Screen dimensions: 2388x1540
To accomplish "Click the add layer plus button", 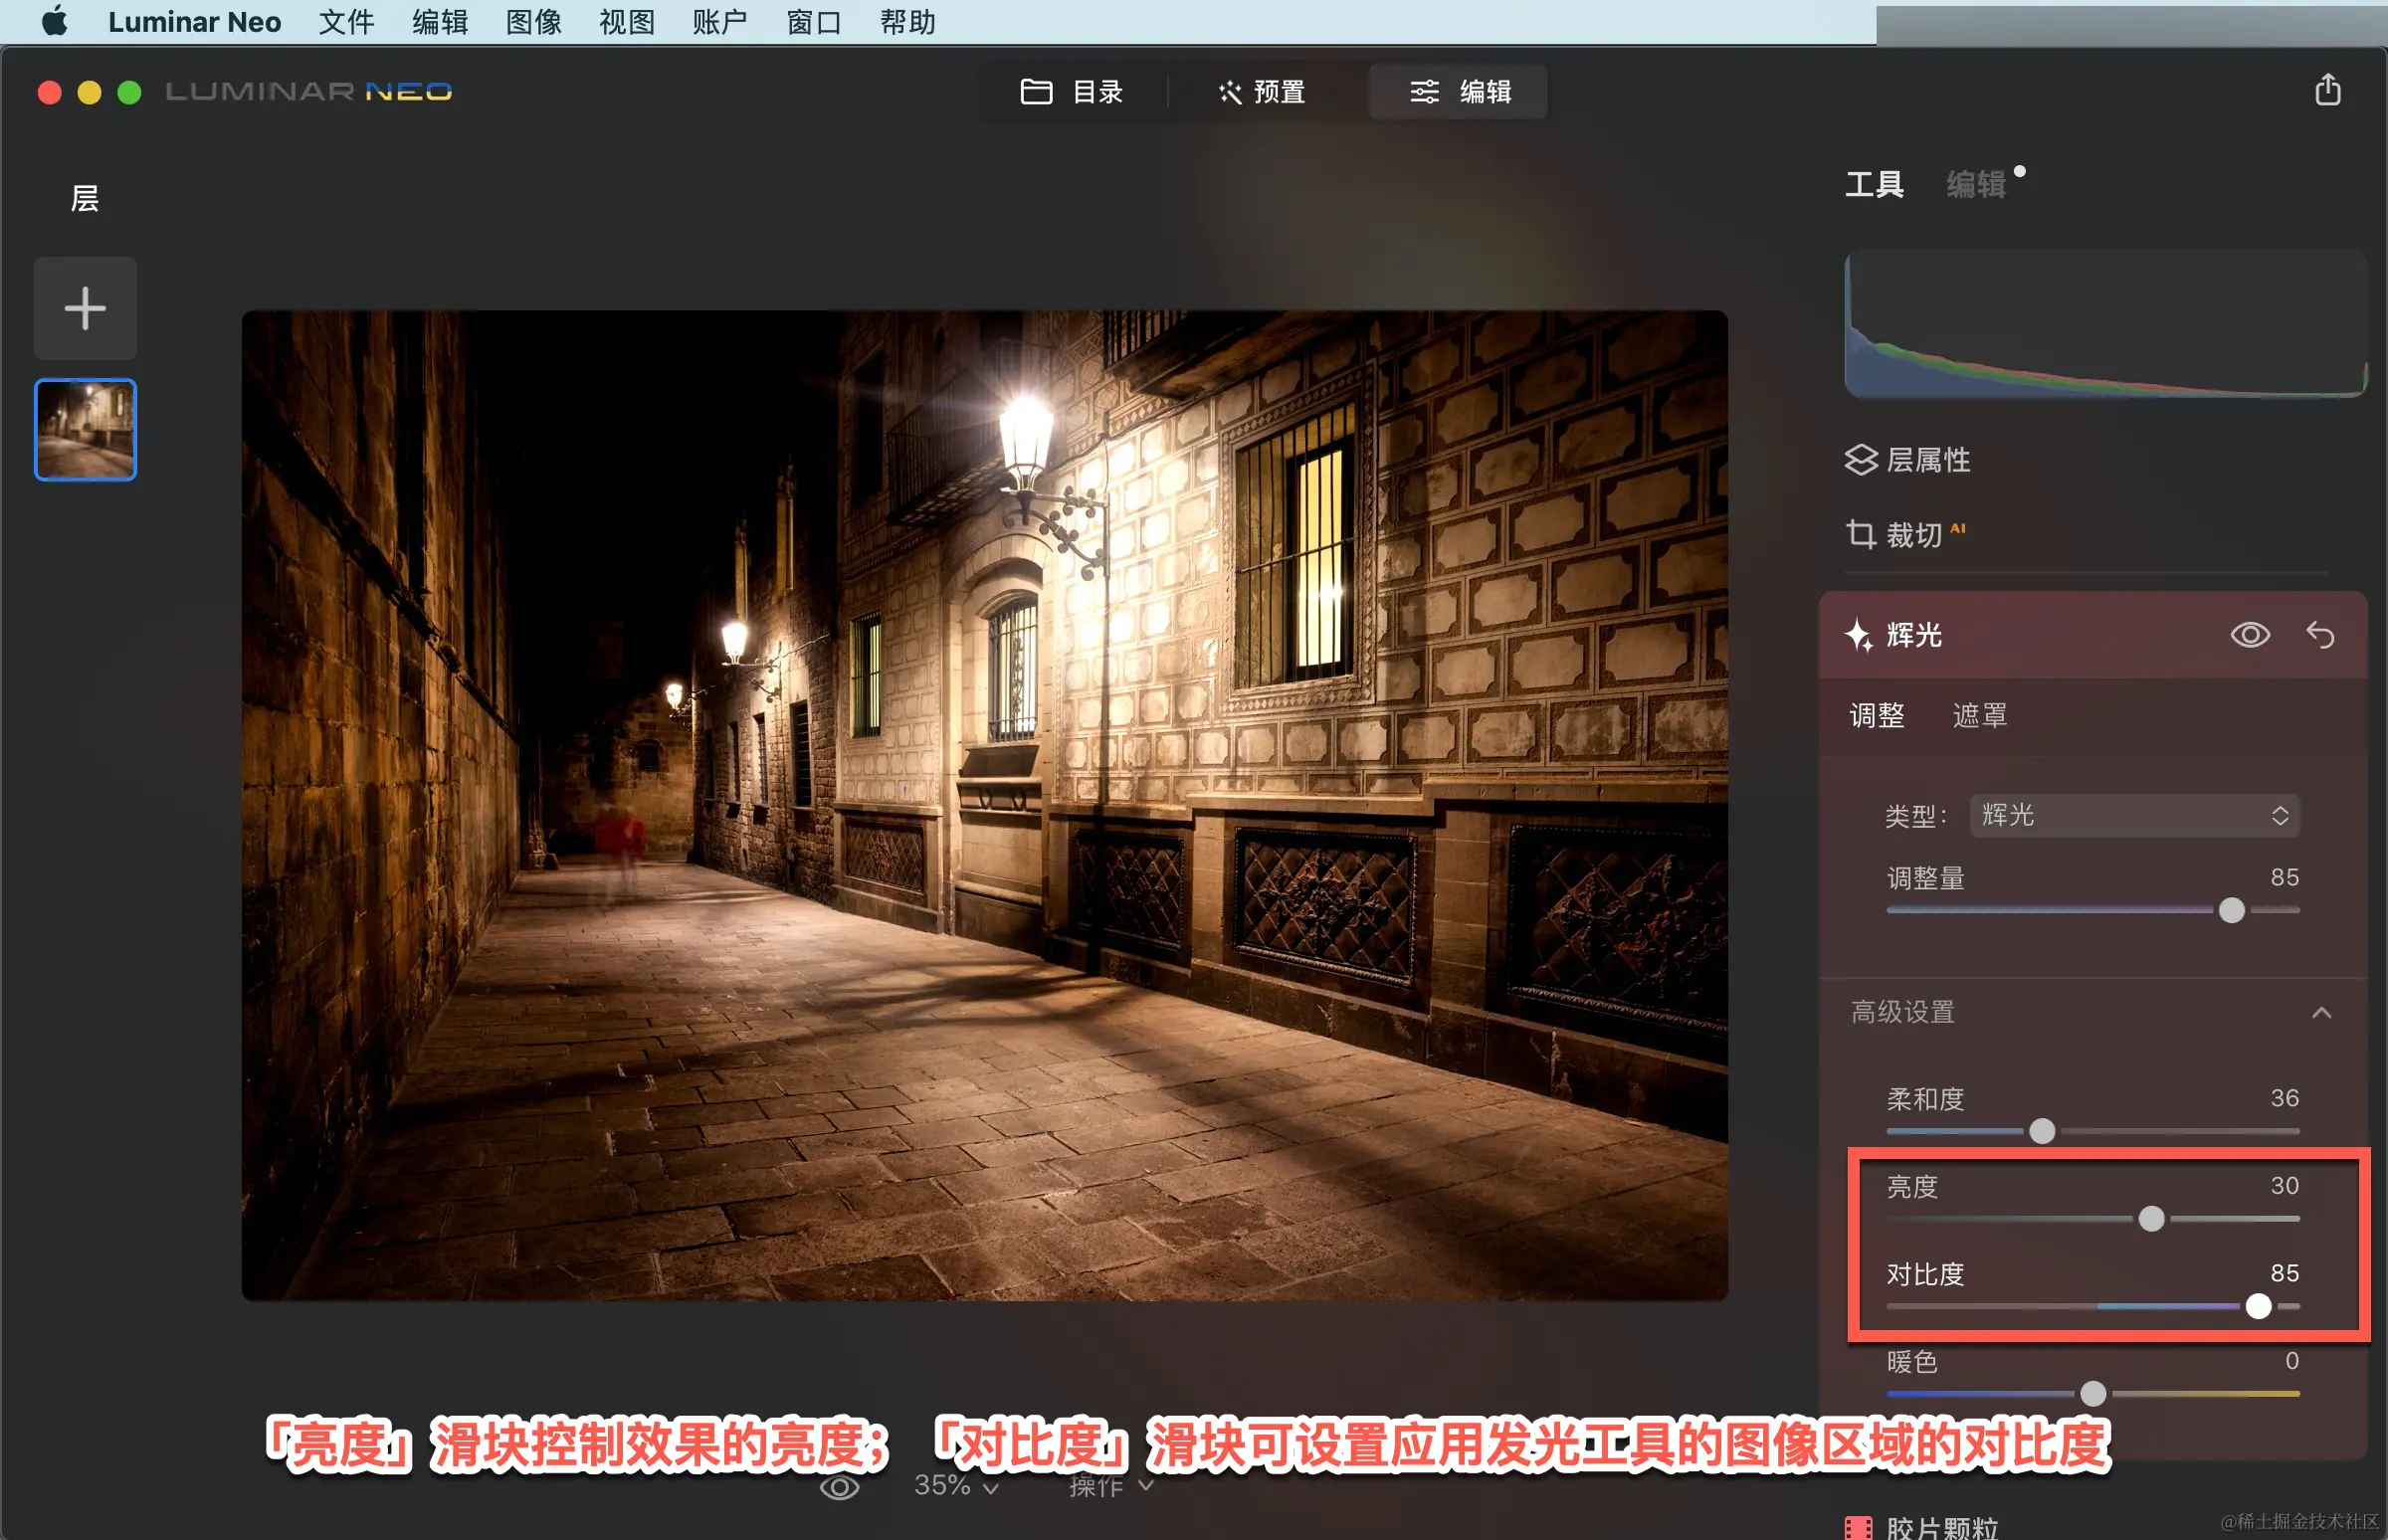I will coord(85,308).
